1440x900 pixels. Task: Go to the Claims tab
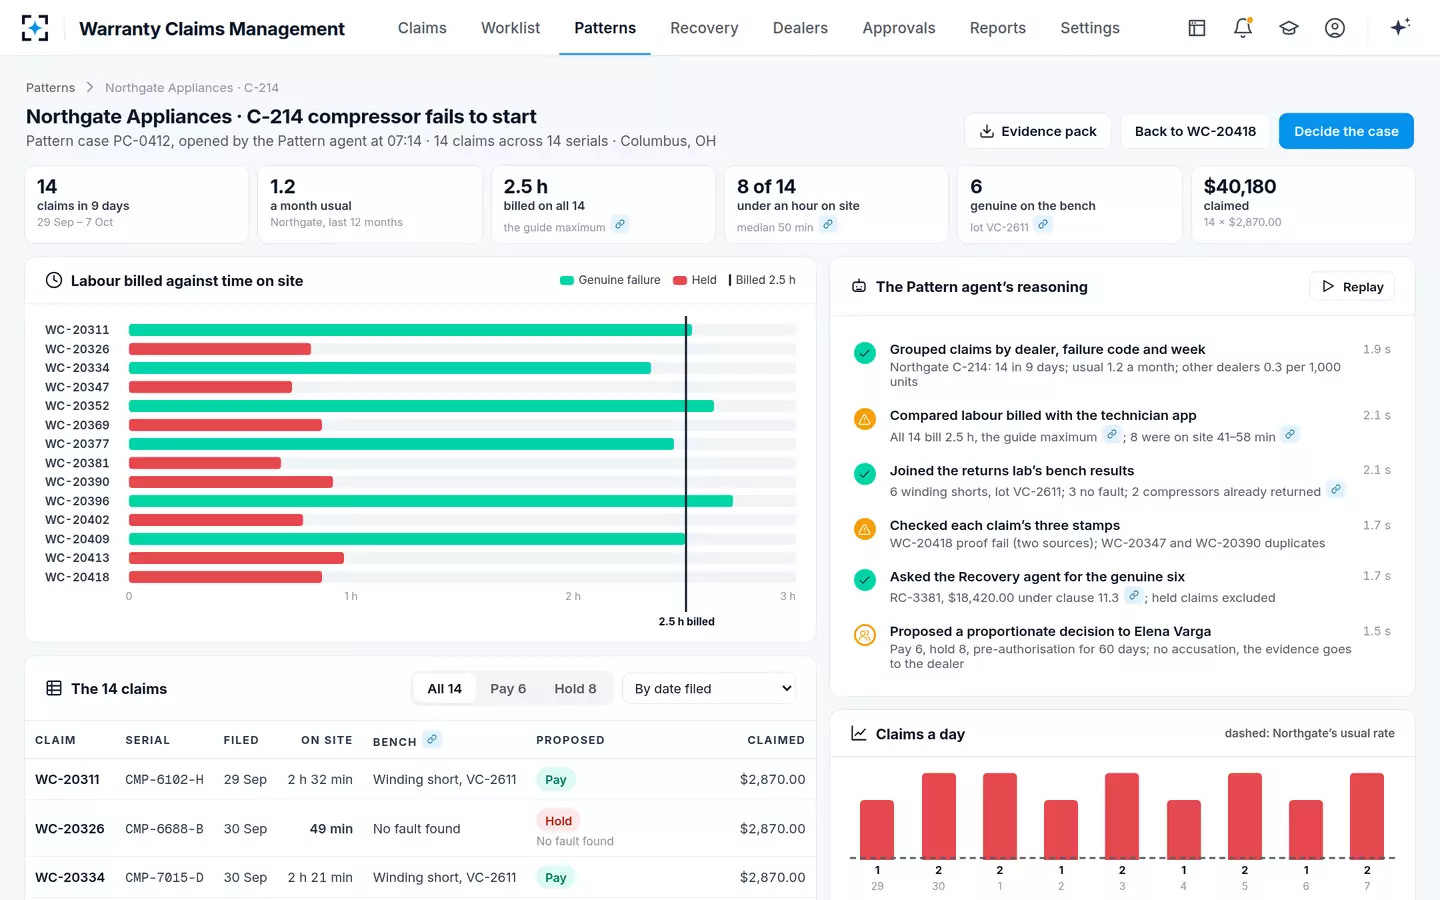click(x=422, y=28)
